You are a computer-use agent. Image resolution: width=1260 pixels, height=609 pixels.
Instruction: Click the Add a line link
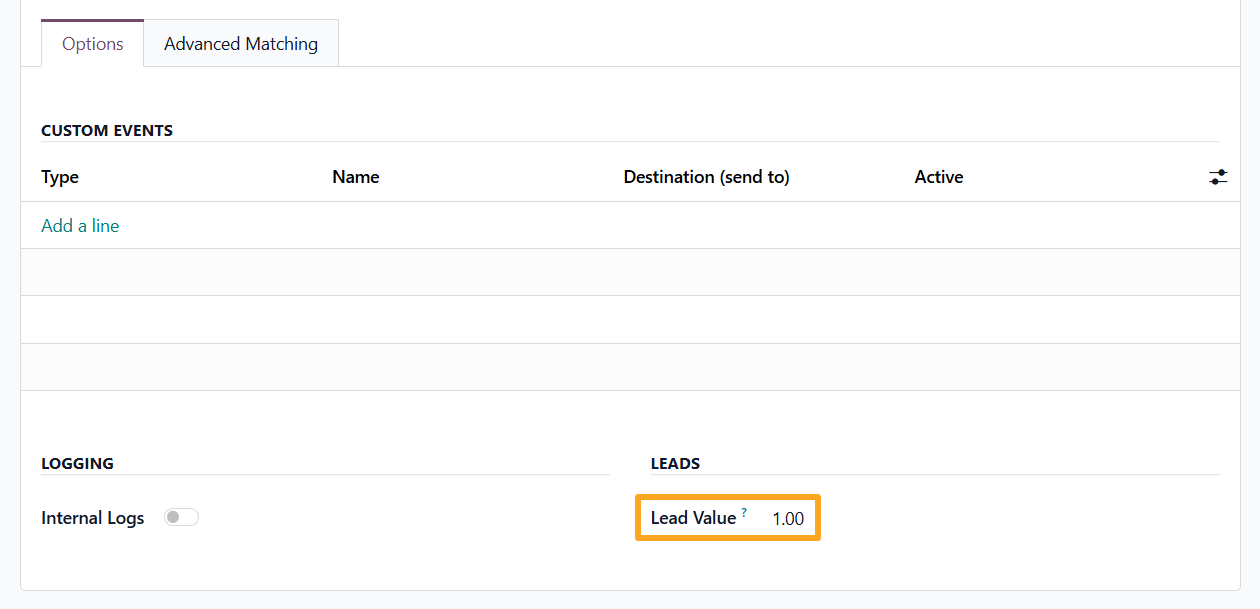click(x=80, y=226)
